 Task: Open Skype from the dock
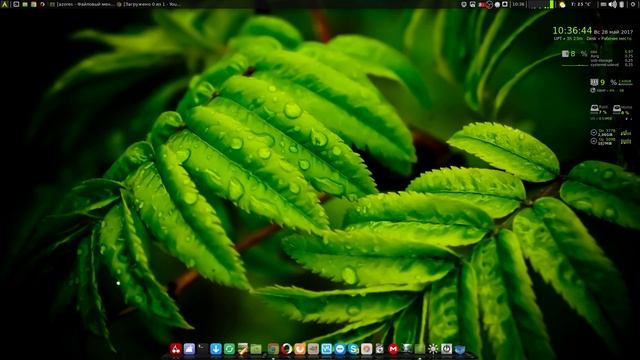click(353, 349)
